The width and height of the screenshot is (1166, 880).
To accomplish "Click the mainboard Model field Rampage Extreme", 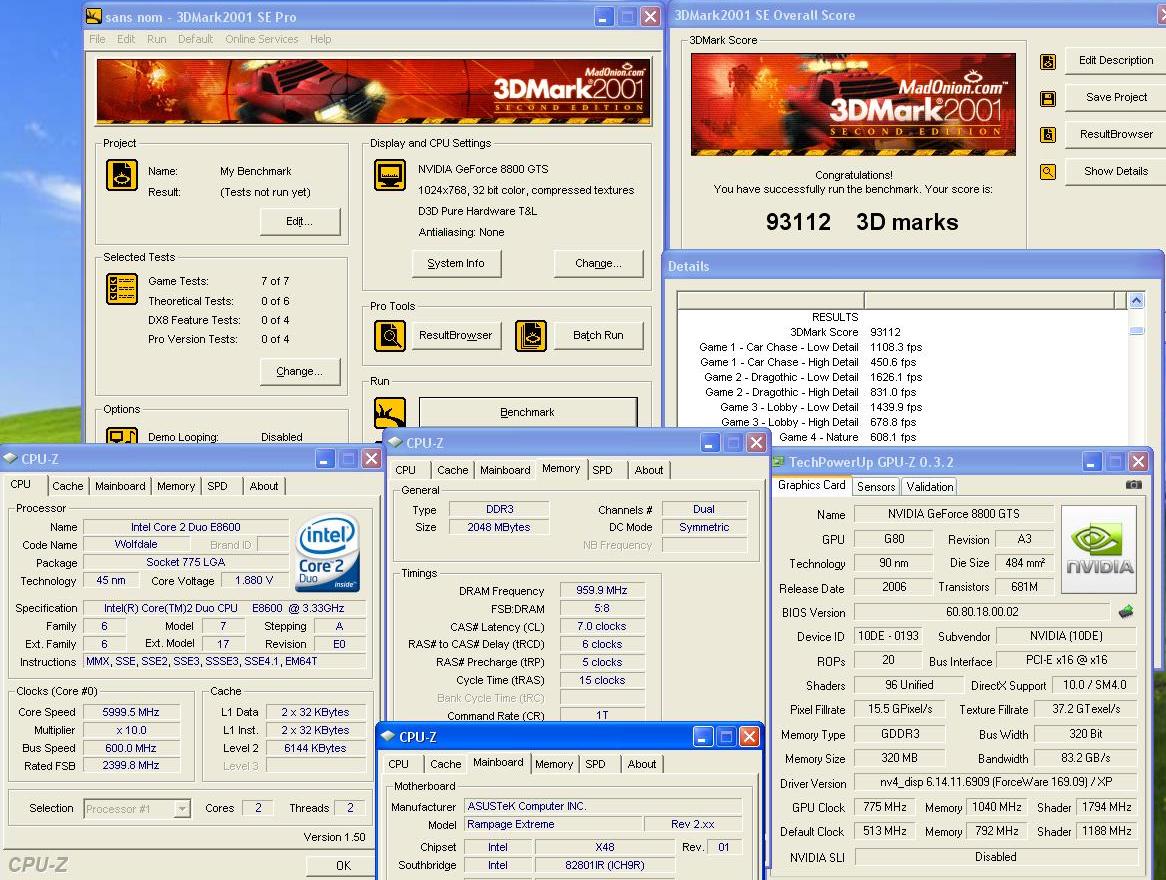I will pos(553,824).
